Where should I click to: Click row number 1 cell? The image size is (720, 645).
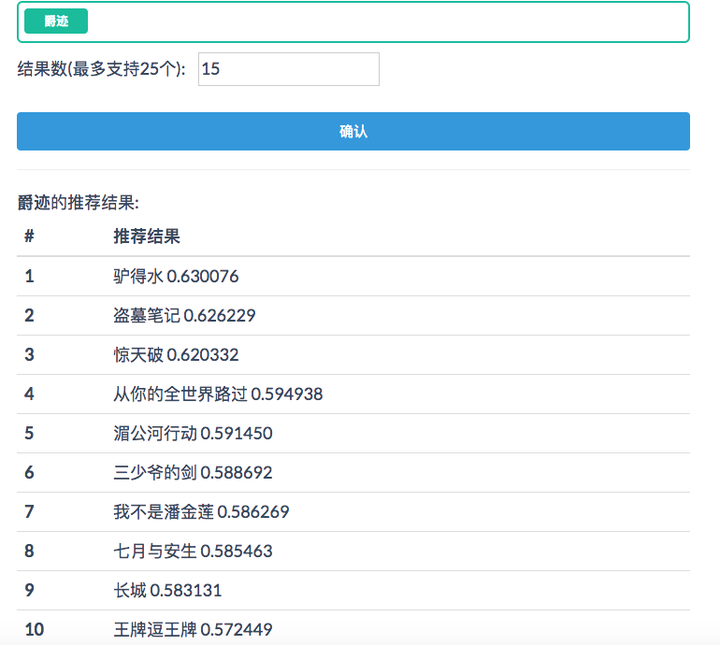29,276
